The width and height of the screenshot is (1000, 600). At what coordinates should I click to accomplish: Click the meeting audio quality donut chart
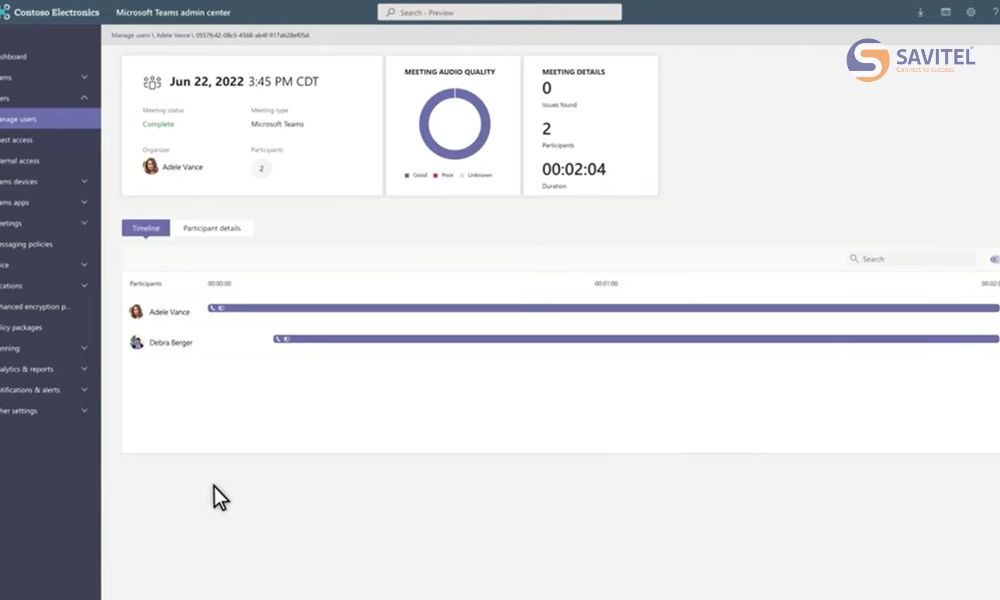(x=455, y=124)
